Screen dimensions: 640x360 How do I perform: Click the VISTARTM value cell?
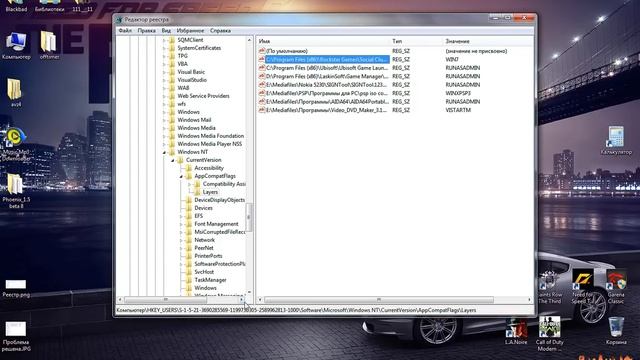click(458, 110)
